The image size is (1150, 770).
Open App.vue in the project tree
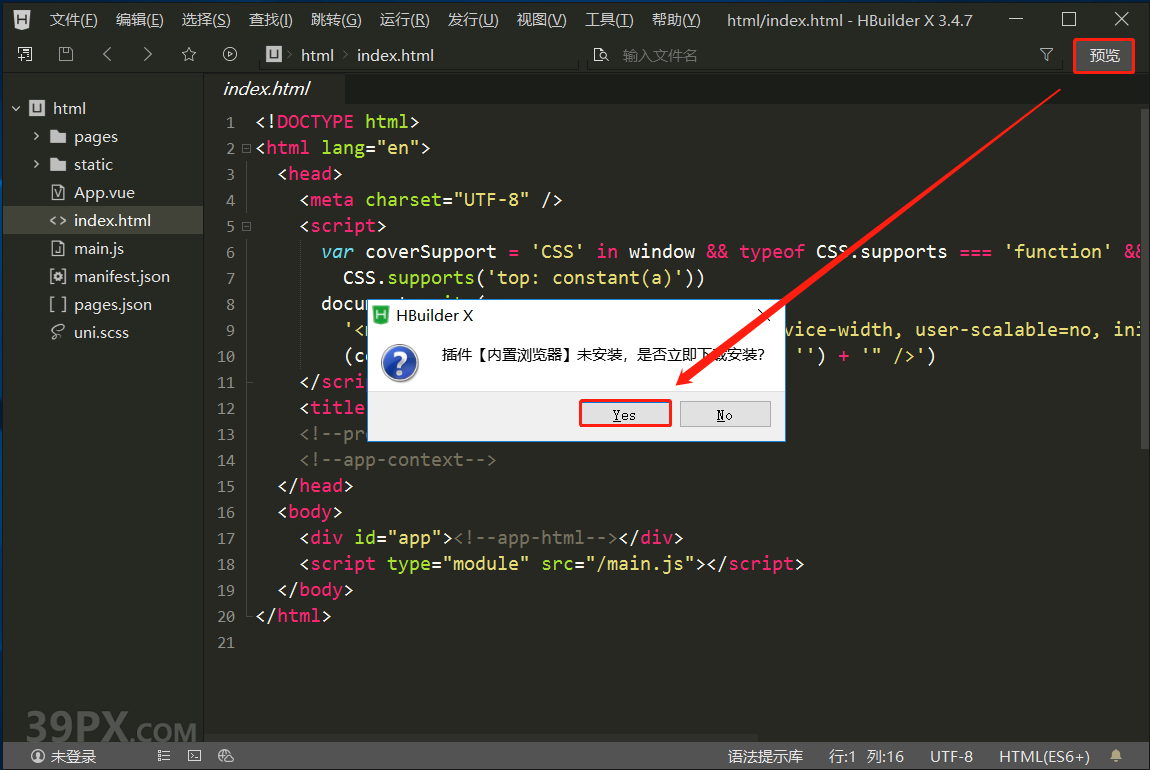point(103,192)
